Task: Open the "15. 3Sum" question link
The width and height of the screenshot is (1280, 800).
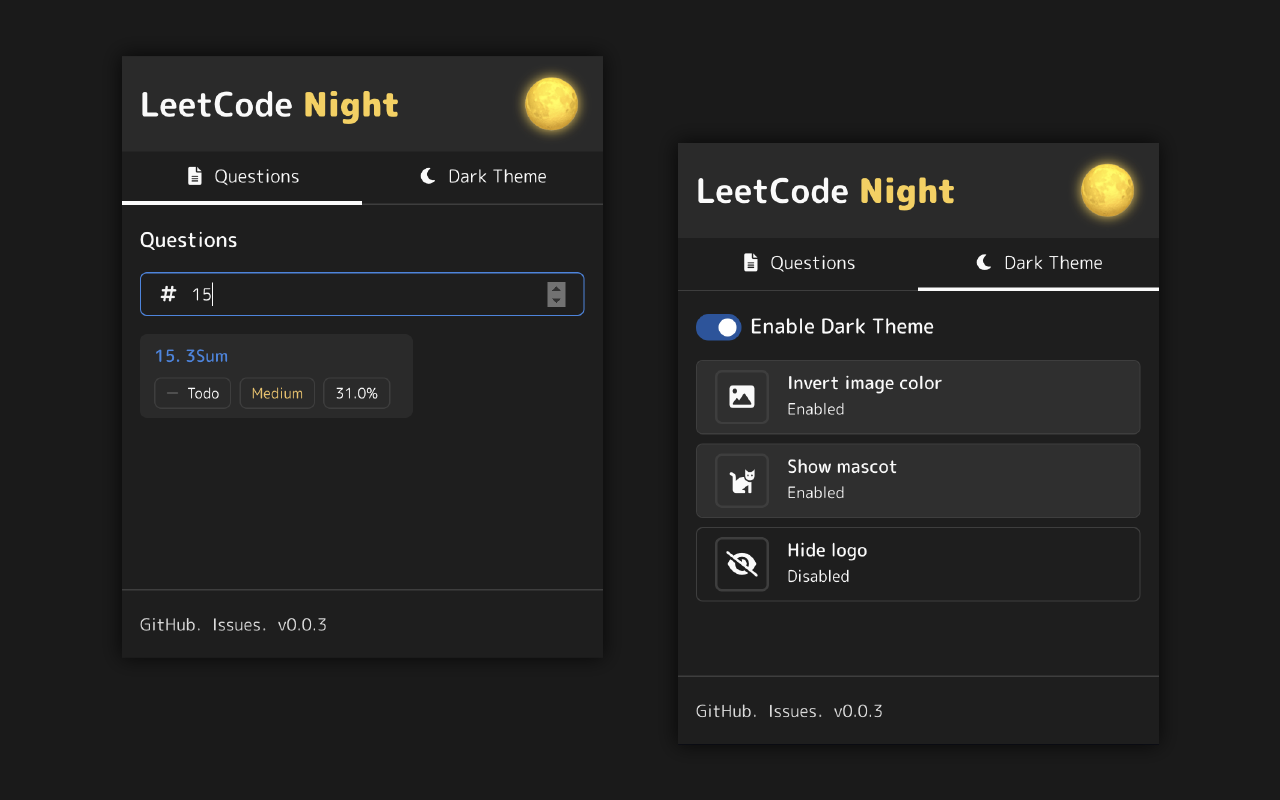Action: pos(191,356)
